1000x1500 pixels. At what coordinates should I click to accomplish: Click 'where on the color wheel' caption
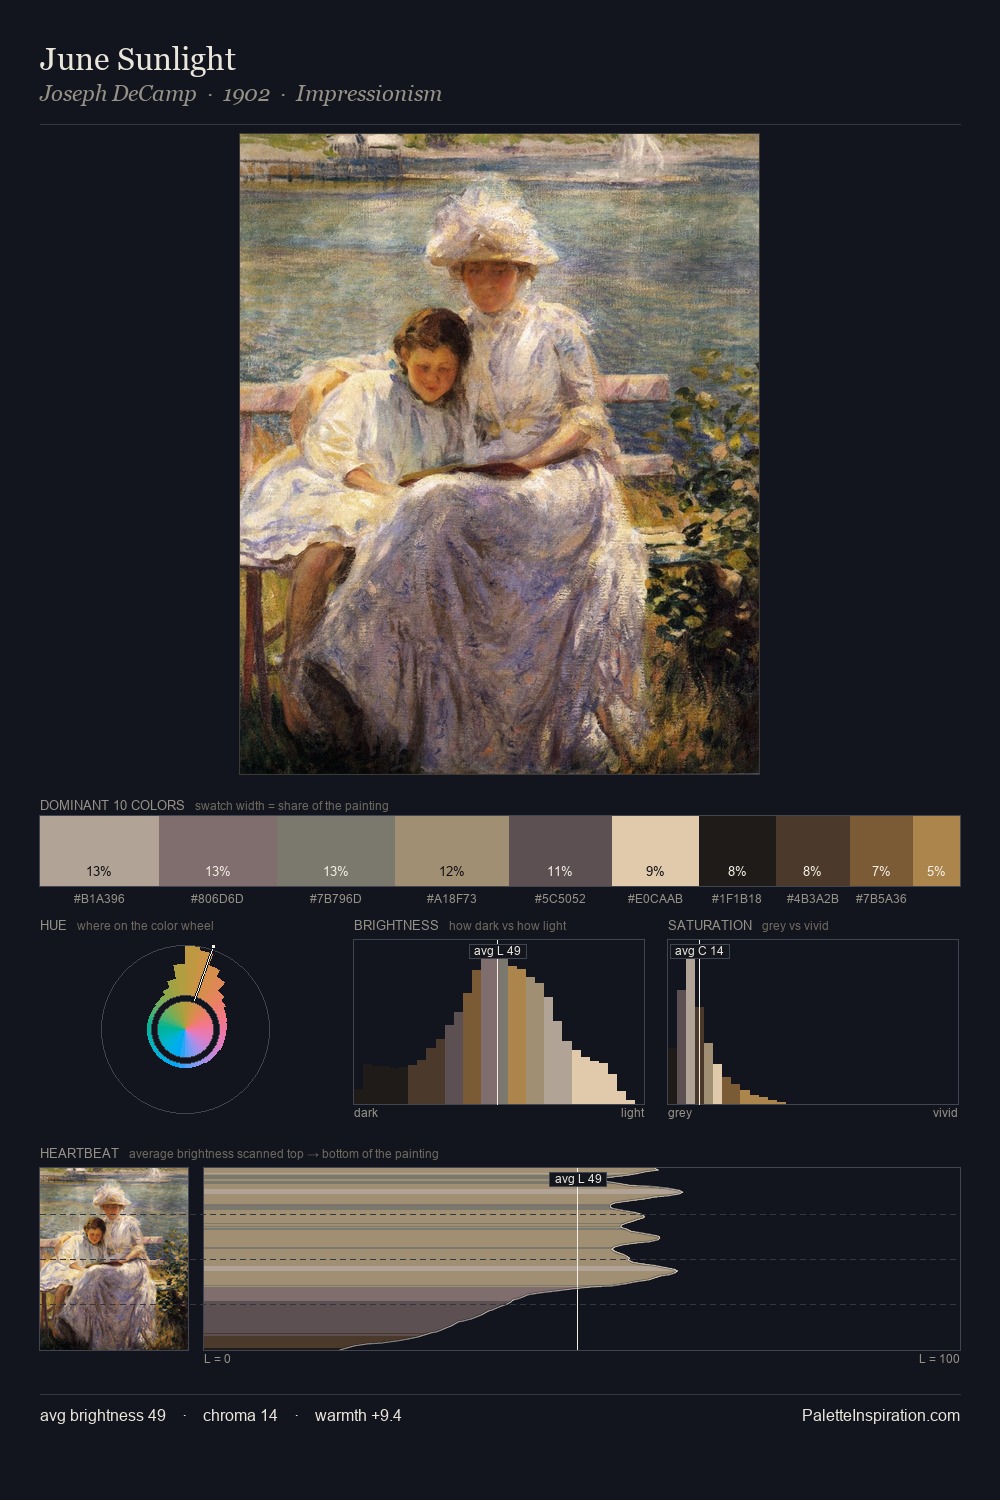[145, 926]
